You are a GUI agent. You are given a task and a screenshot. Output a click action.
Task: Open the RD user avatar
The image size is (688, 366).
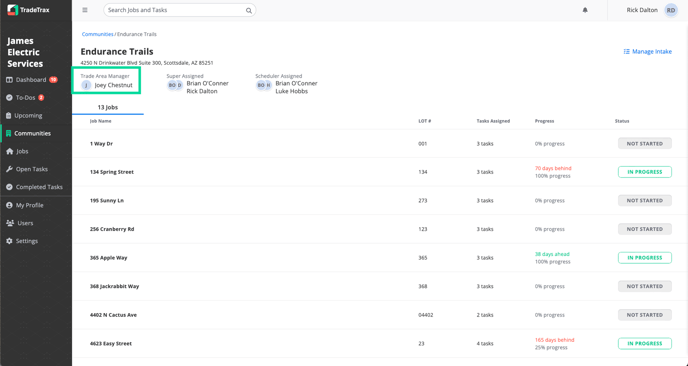click(x=671, y=10)
